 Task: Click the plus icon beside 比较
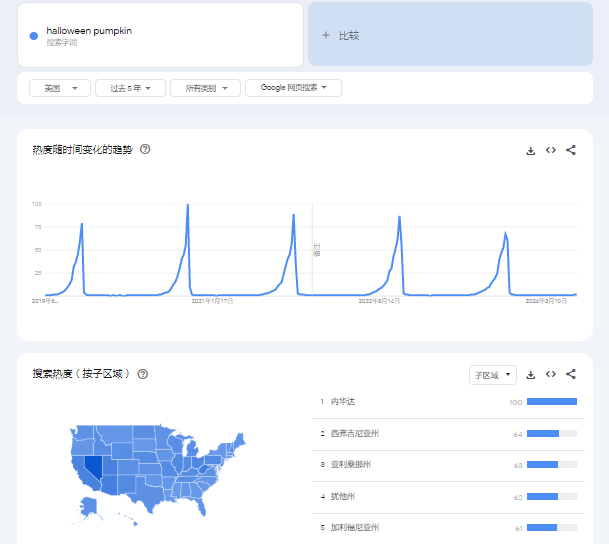(x=326, y=35)
